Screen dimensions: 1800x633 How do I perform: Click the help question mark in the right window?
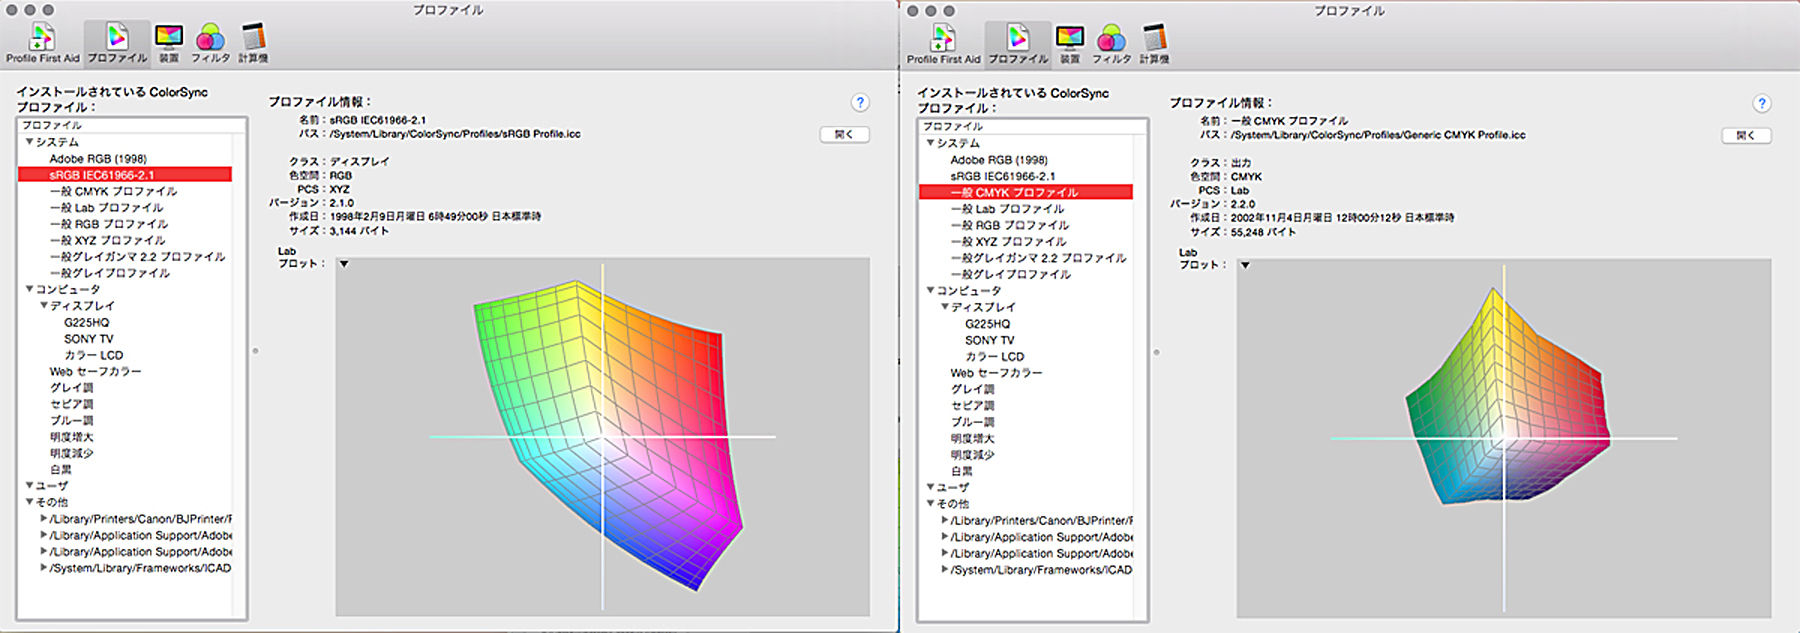click(x=1762, y=103)
